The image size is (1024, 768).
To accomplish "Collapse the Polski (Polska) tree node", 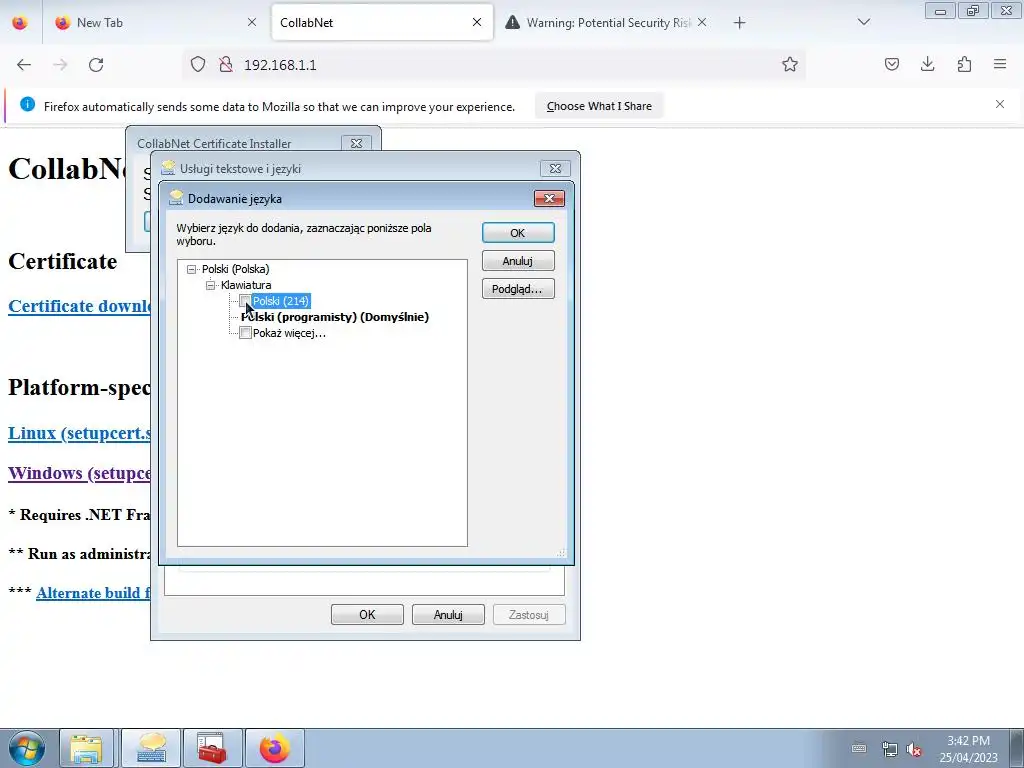I will [191, 269].
